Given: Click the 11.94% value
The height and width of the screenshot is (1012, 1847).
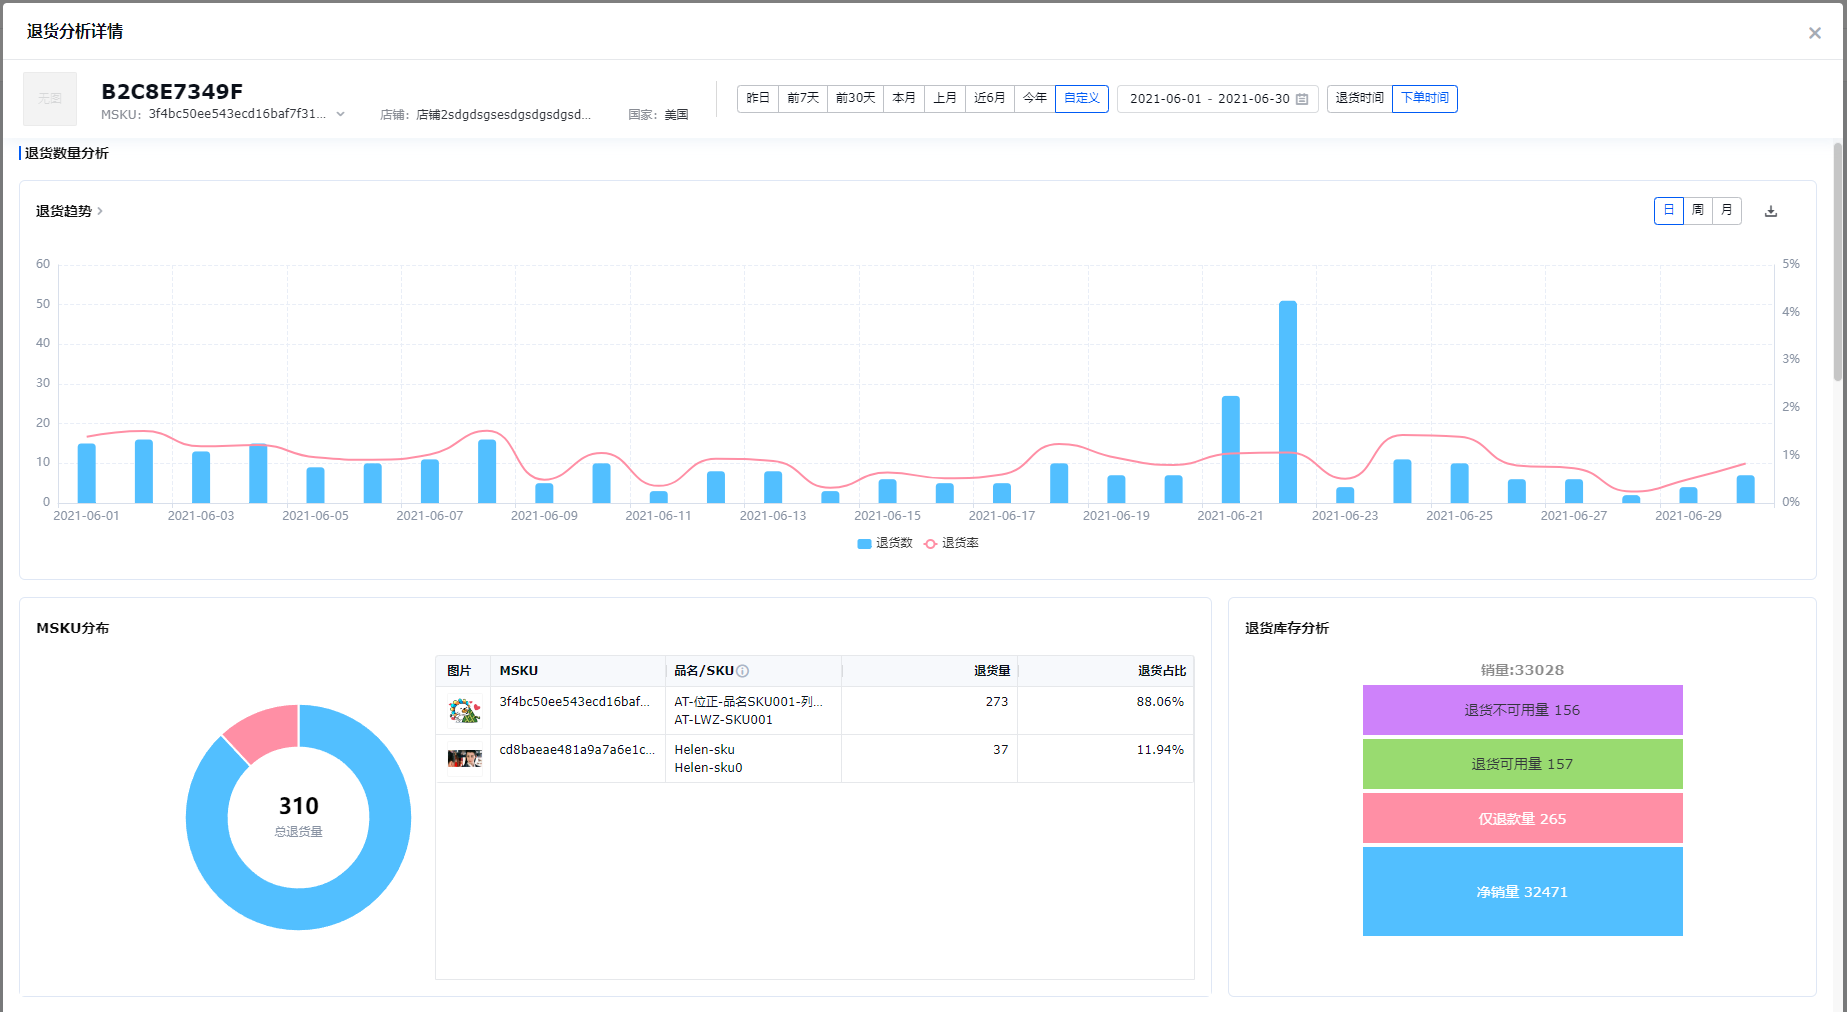Looking at the screenshot, I should [1160, 750].
